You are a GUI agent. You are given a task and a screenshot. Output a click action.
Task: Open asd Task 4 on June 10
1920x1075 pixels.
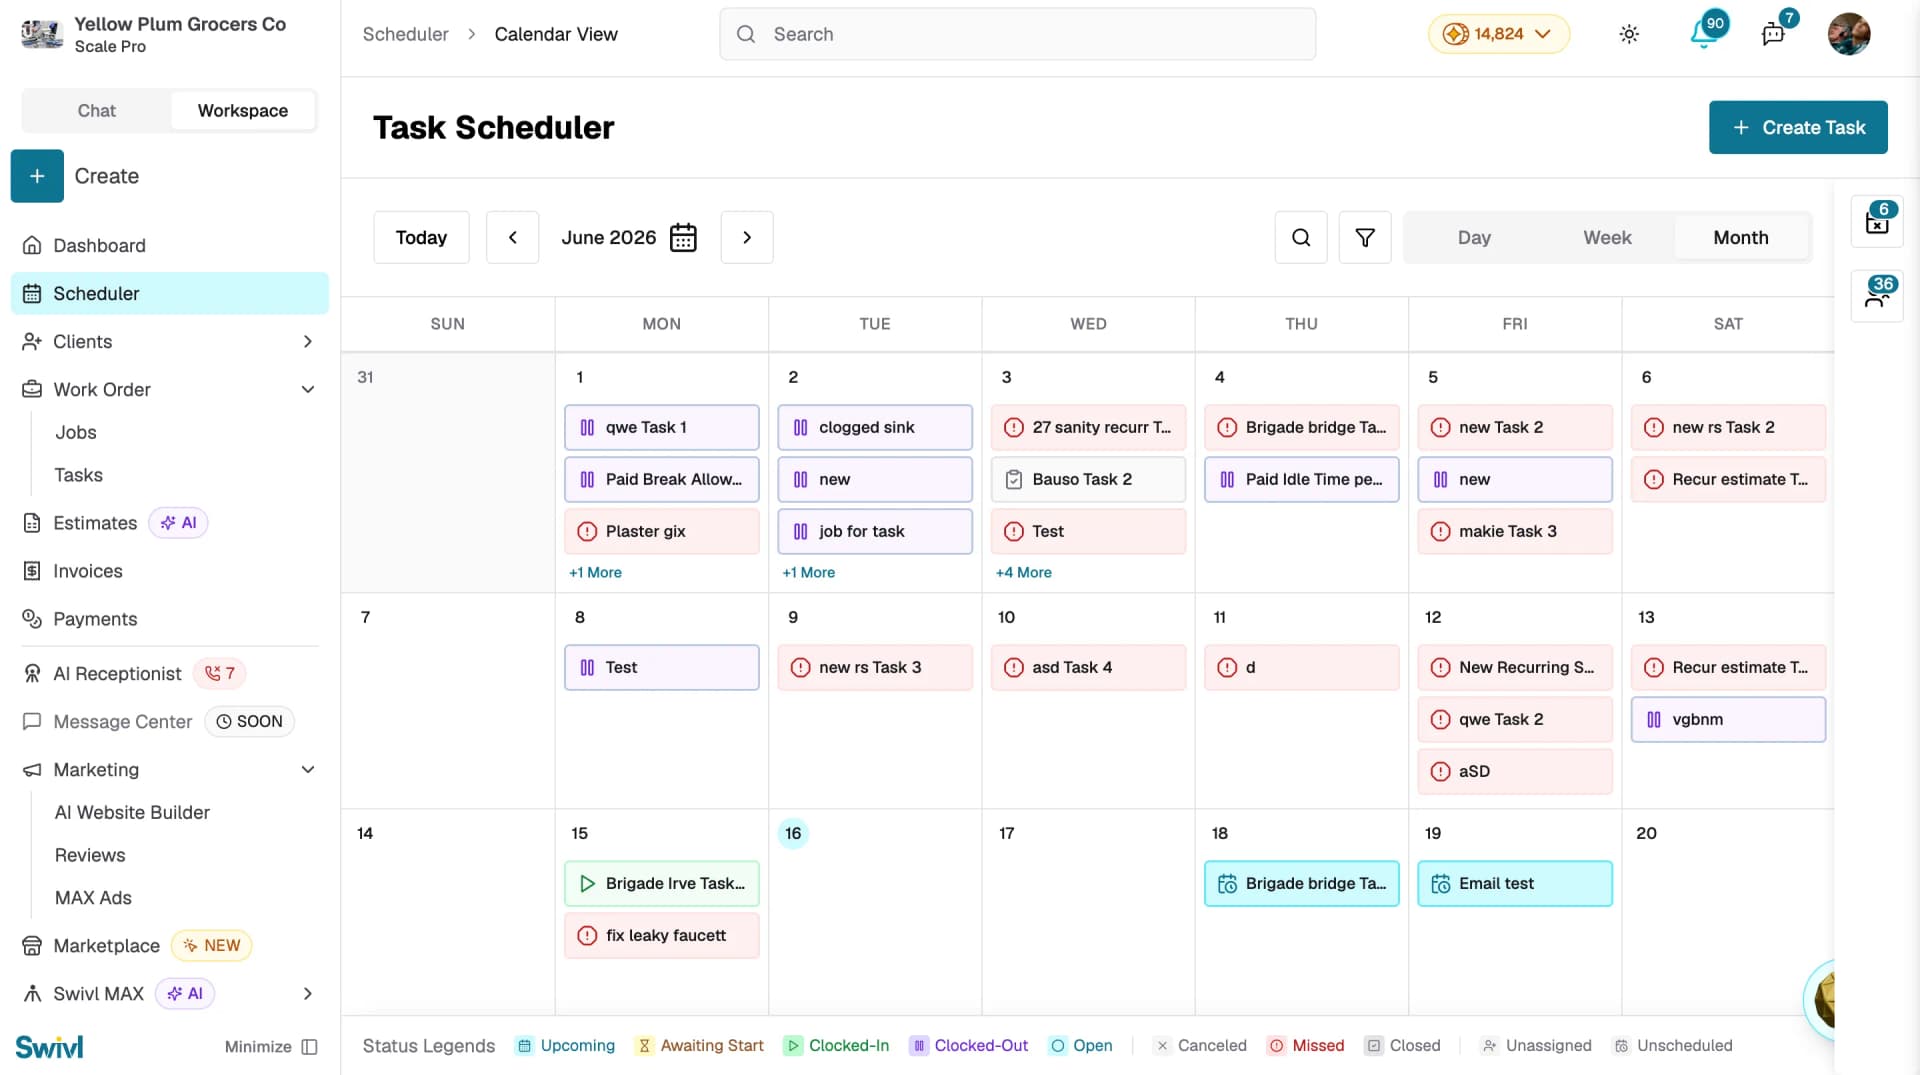pyautogui.click(x=1088, y=668)
